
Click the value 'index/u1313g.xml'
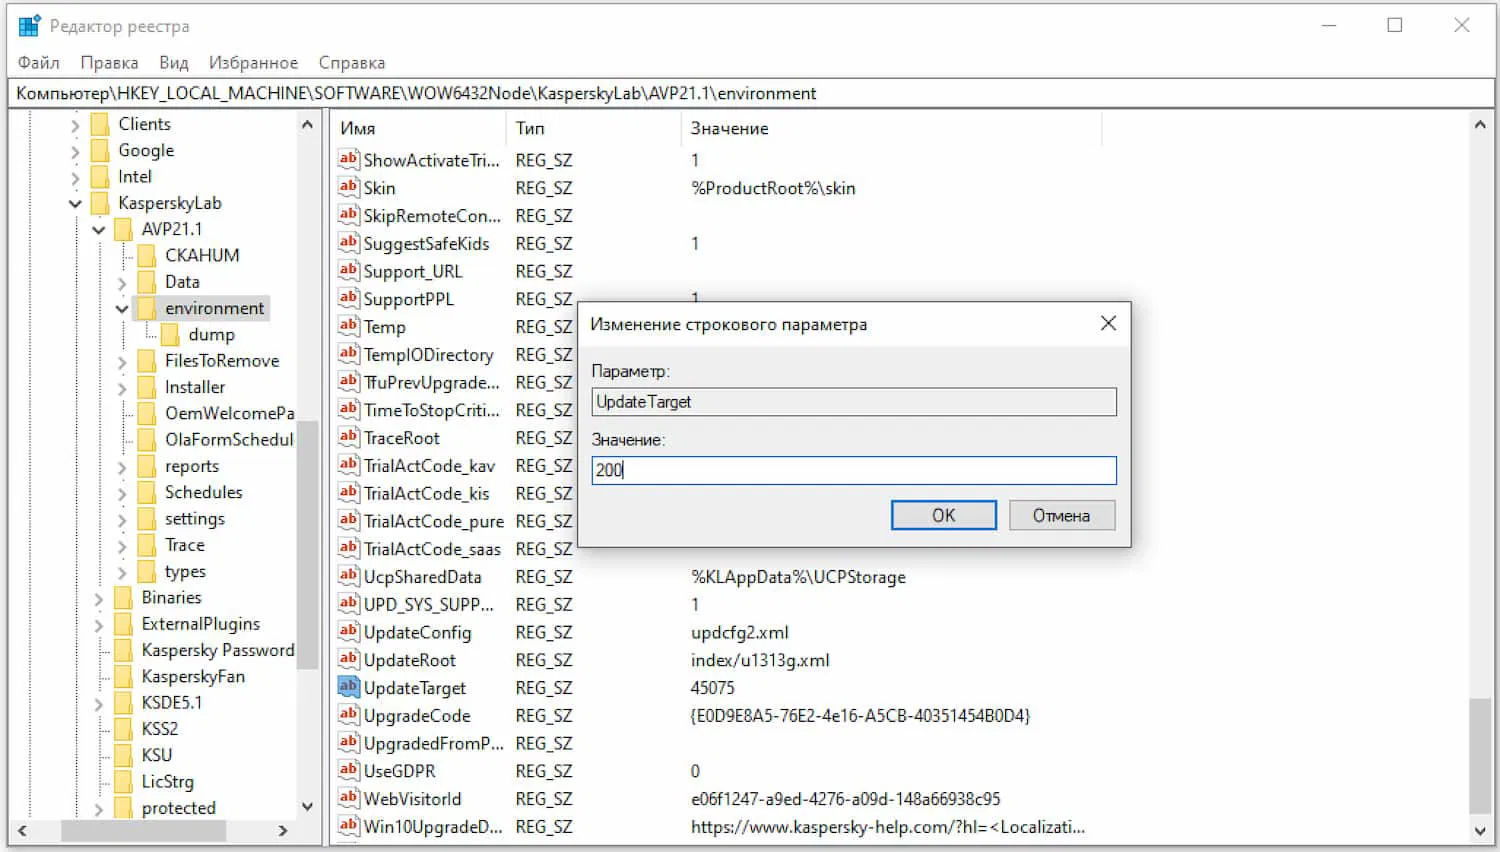tap(760, 660)
